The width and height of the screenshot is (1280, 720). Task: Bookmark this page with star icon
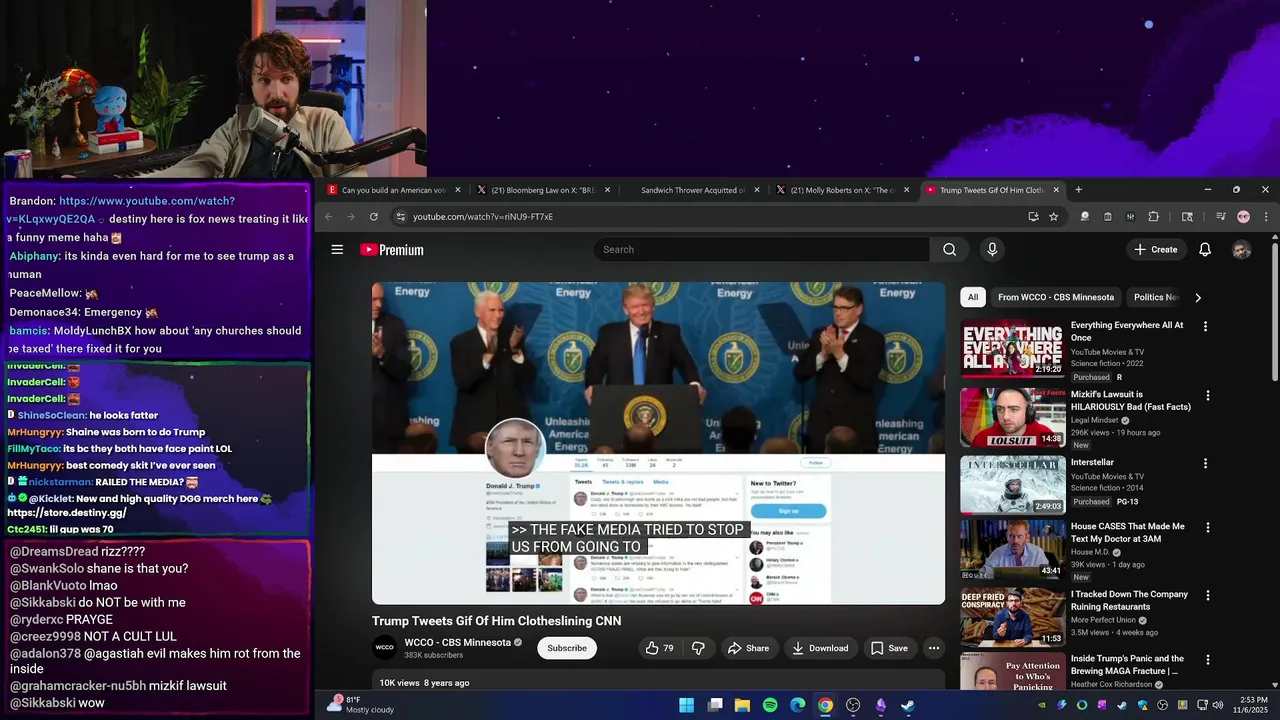[1053, 216]
